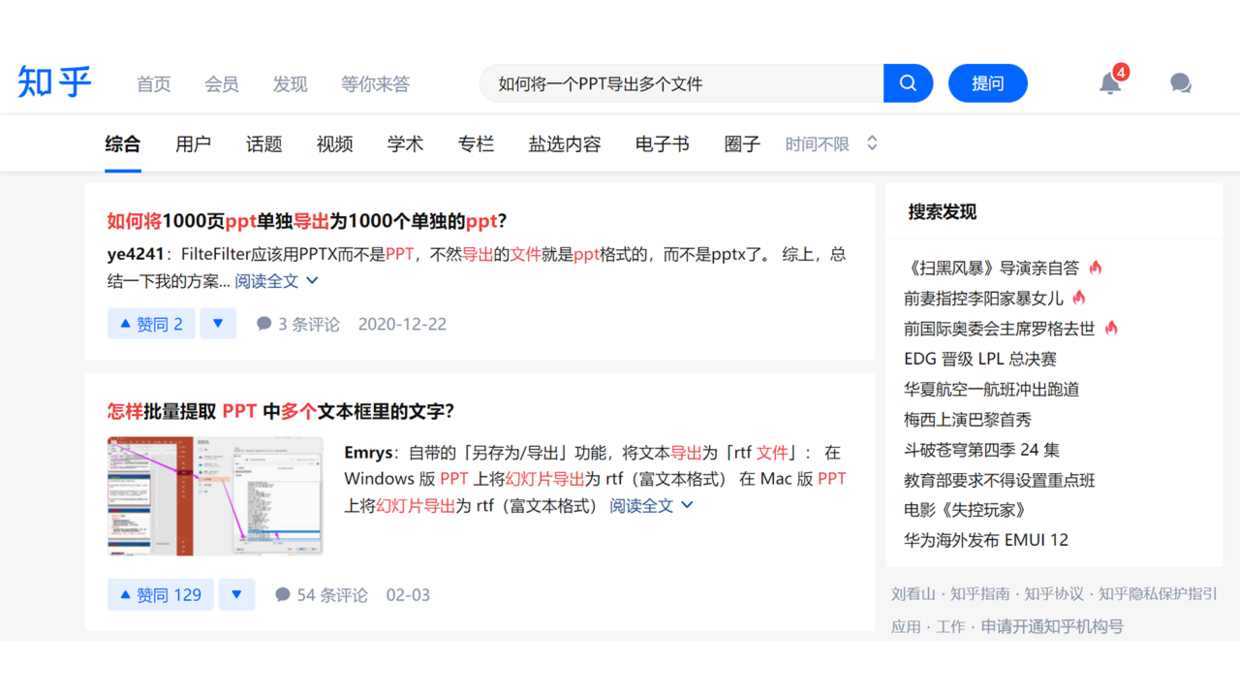
Task: Open 3 条评论 comments on first result
Action: [x=298, y=324]
